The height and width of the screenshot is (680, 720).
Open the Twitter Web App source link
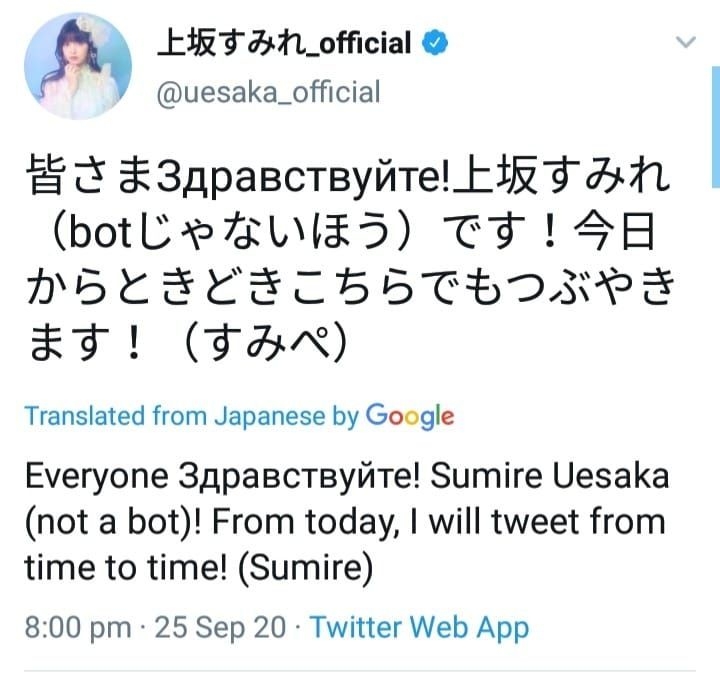coord(419,628)
